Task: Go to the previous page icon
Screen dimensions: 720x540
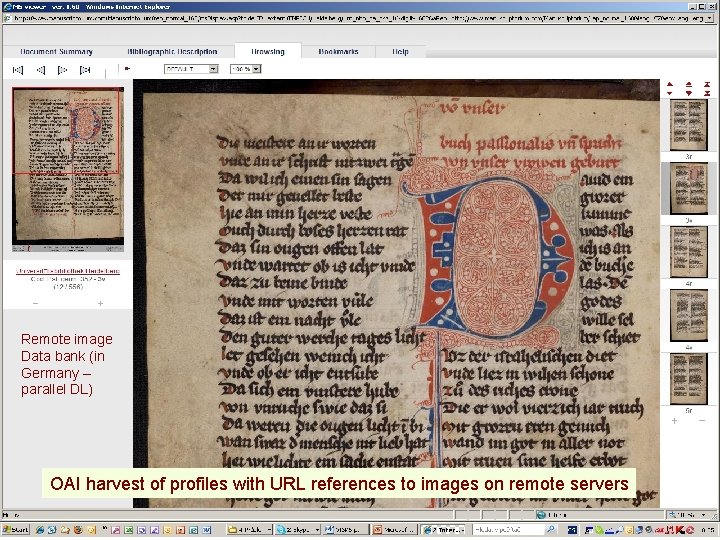Action: (x=41, y=70)
